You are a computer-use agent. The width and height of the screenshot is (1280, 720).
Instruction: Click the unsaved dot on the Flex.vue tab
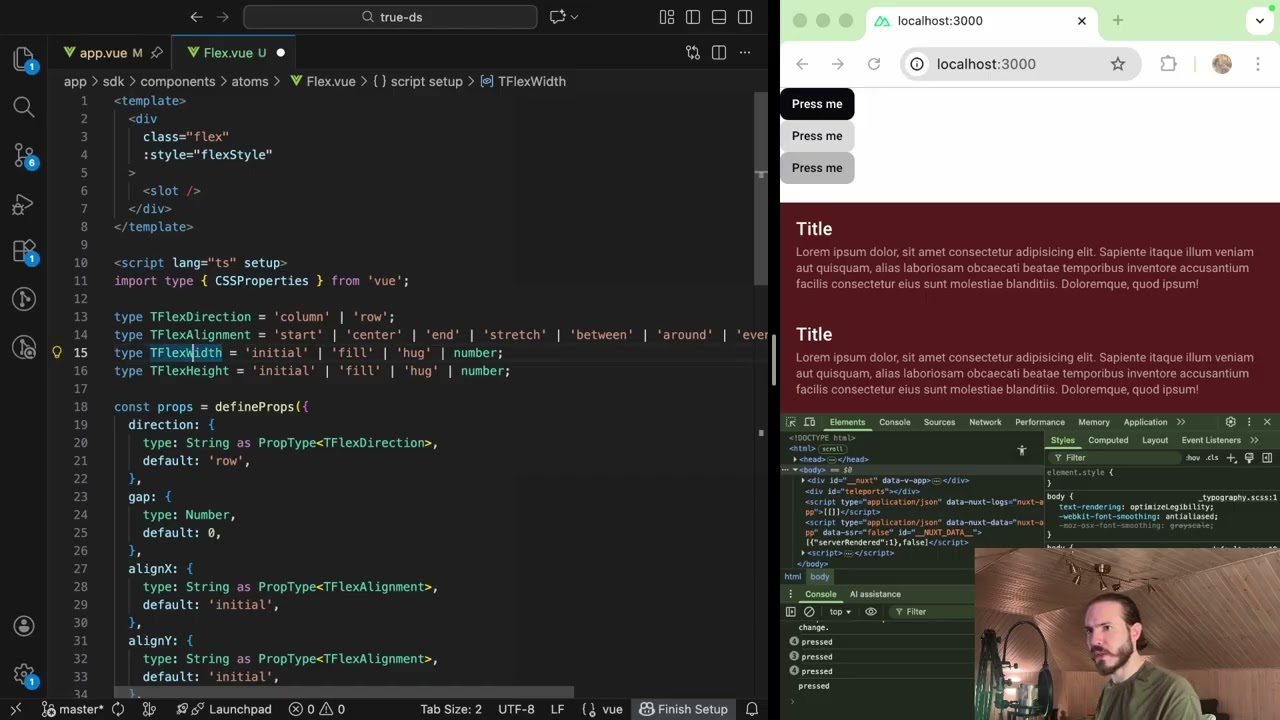pyautogui.click(x=280, y=53)
